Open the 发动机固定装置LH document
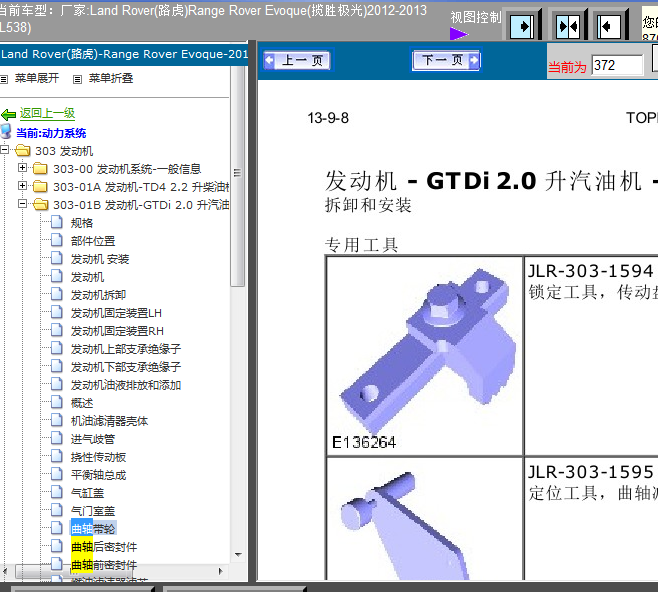The image size is (658, 592). 116,313
